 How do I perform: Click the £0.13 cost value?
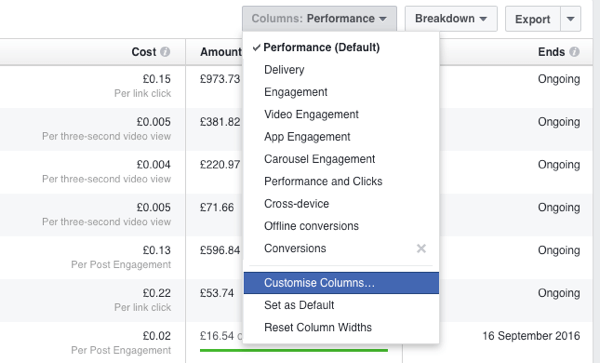[157, 251]
